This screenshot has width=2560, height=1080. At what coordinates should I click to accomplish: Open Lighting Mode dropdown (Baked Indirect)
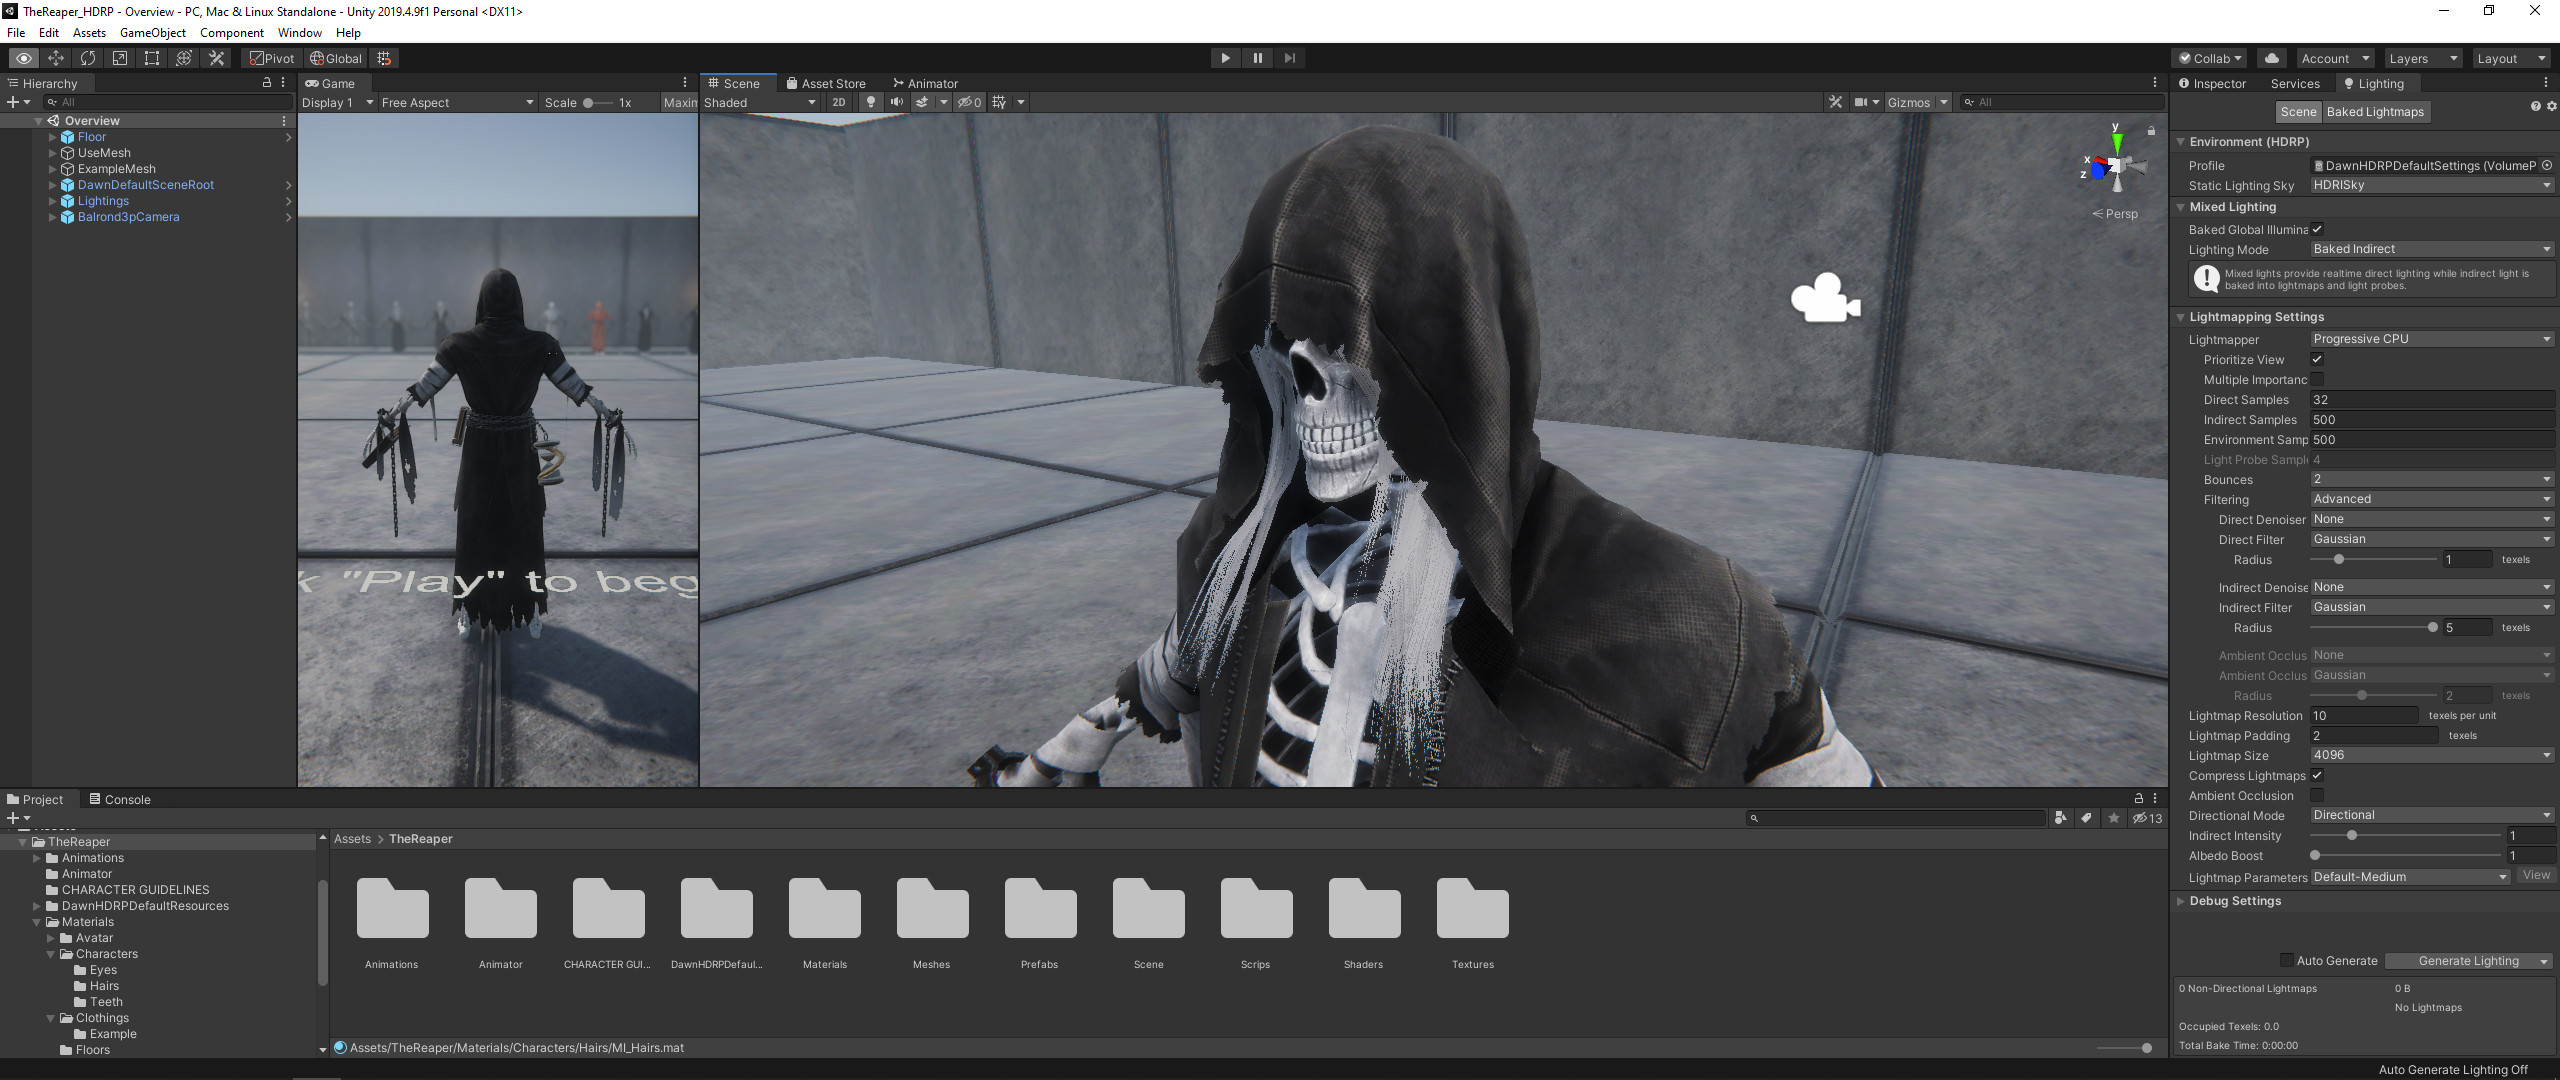(x=2432, y=249)
